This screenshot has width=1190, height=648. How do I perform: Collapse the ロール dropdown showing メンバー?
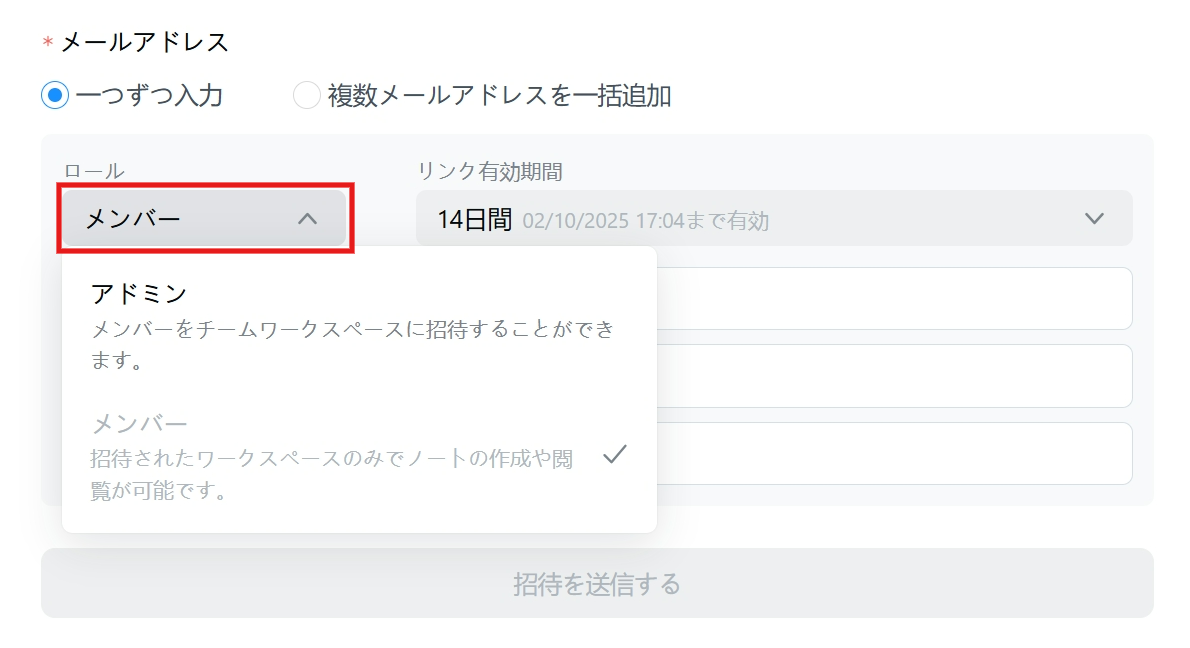[204, 219]
